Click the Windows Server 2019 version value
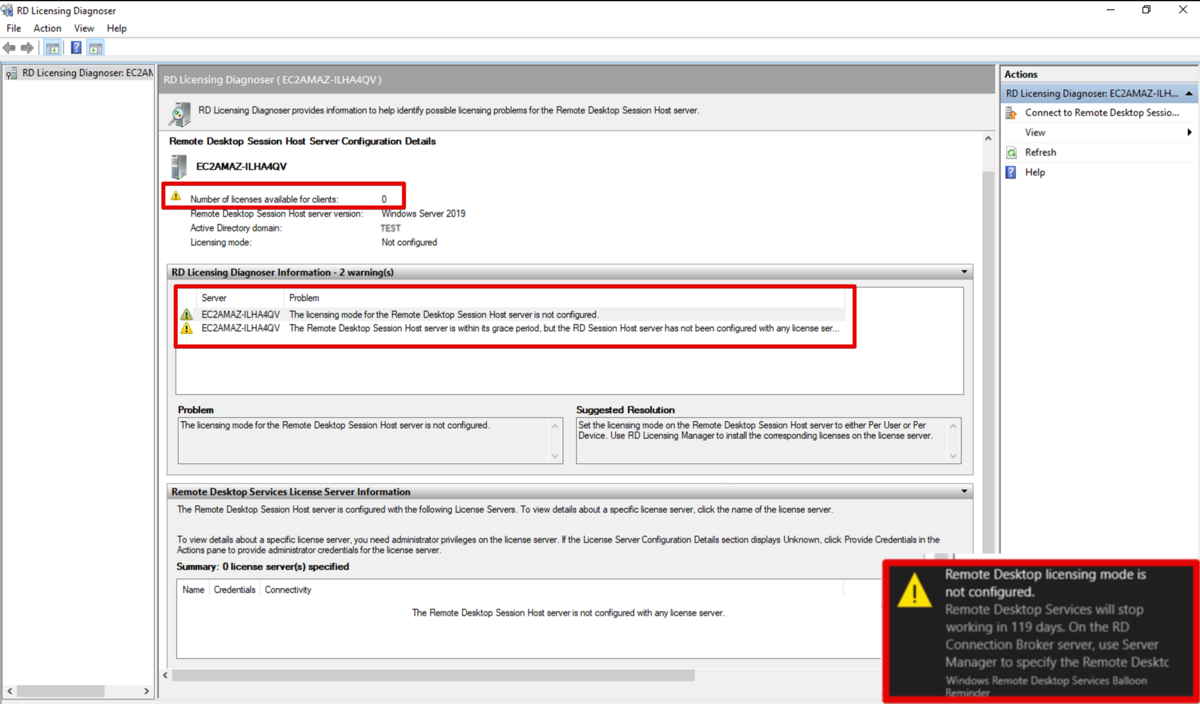 point(423,214)
